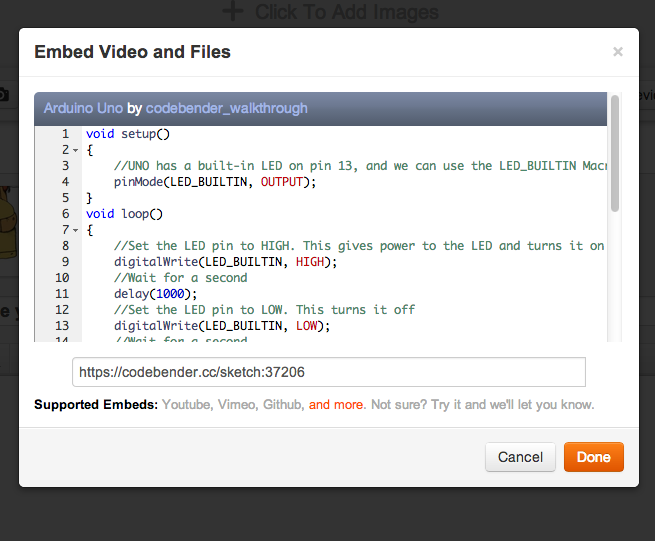Click line number 1 in the gutter
This screenshot has height=541, width=655.
[x=66, y=134]
